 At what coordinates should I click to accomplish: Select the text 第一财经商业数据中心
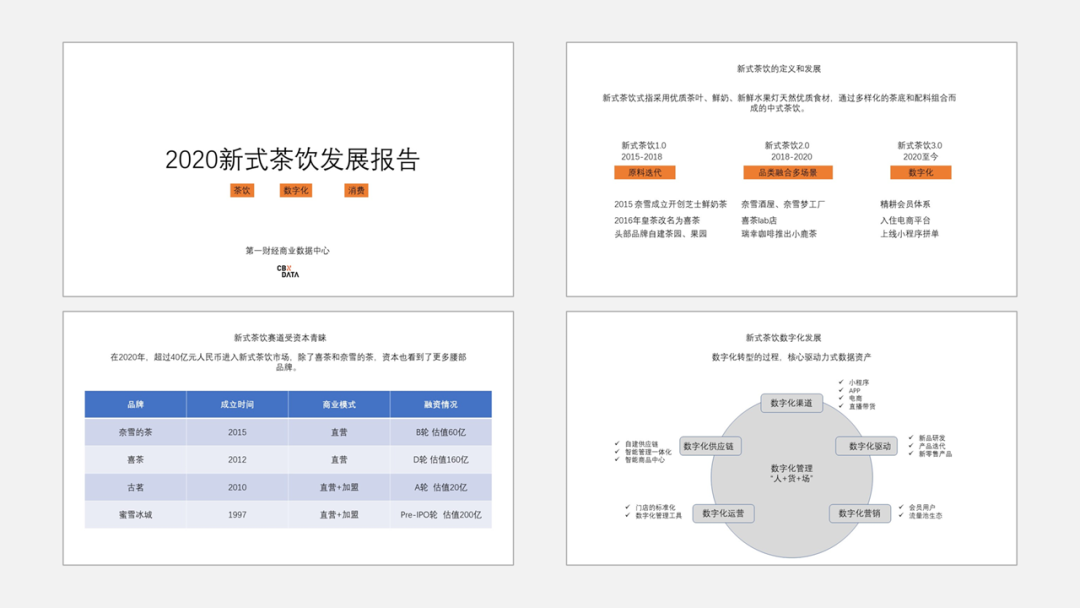click(287, 251)
